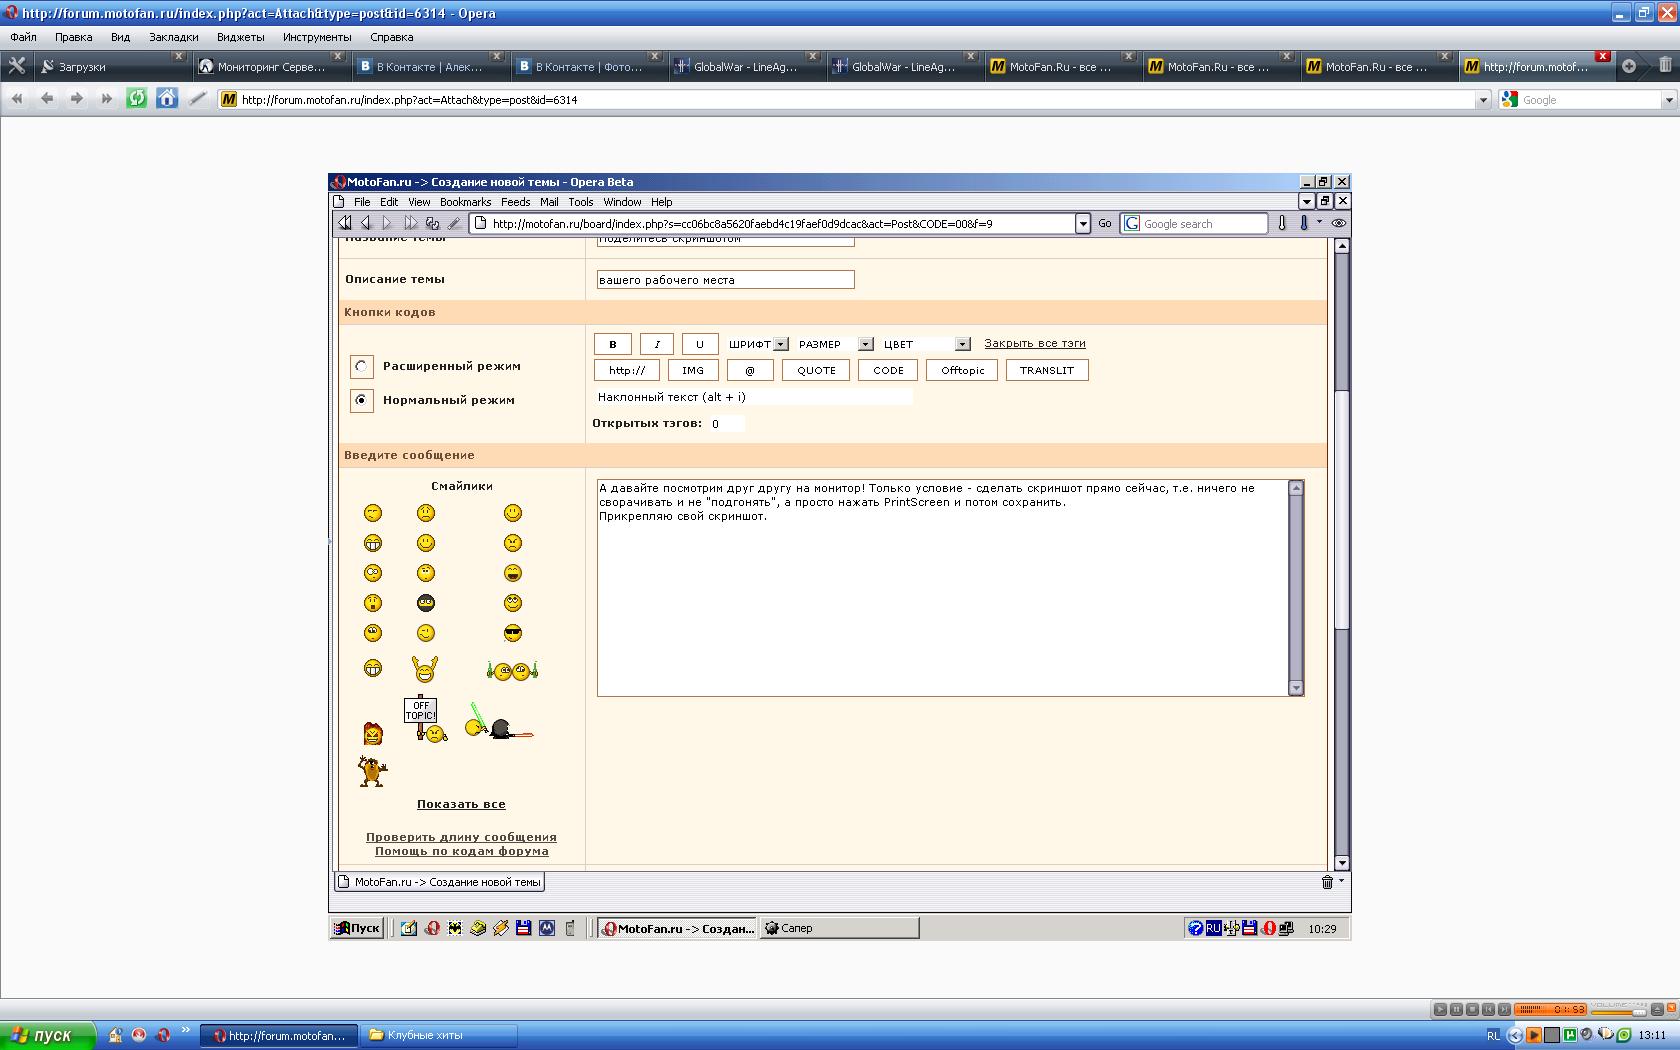This screenshot has height=1050, width=1680.
Task: Pause playback in the media player bar
Action: [1456, 1009]
